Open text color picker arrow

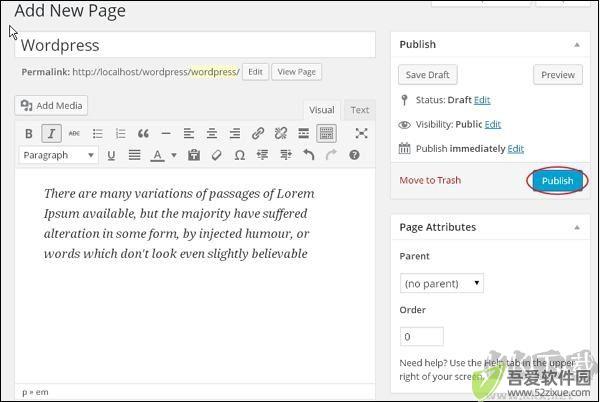(x=174, y=155)
